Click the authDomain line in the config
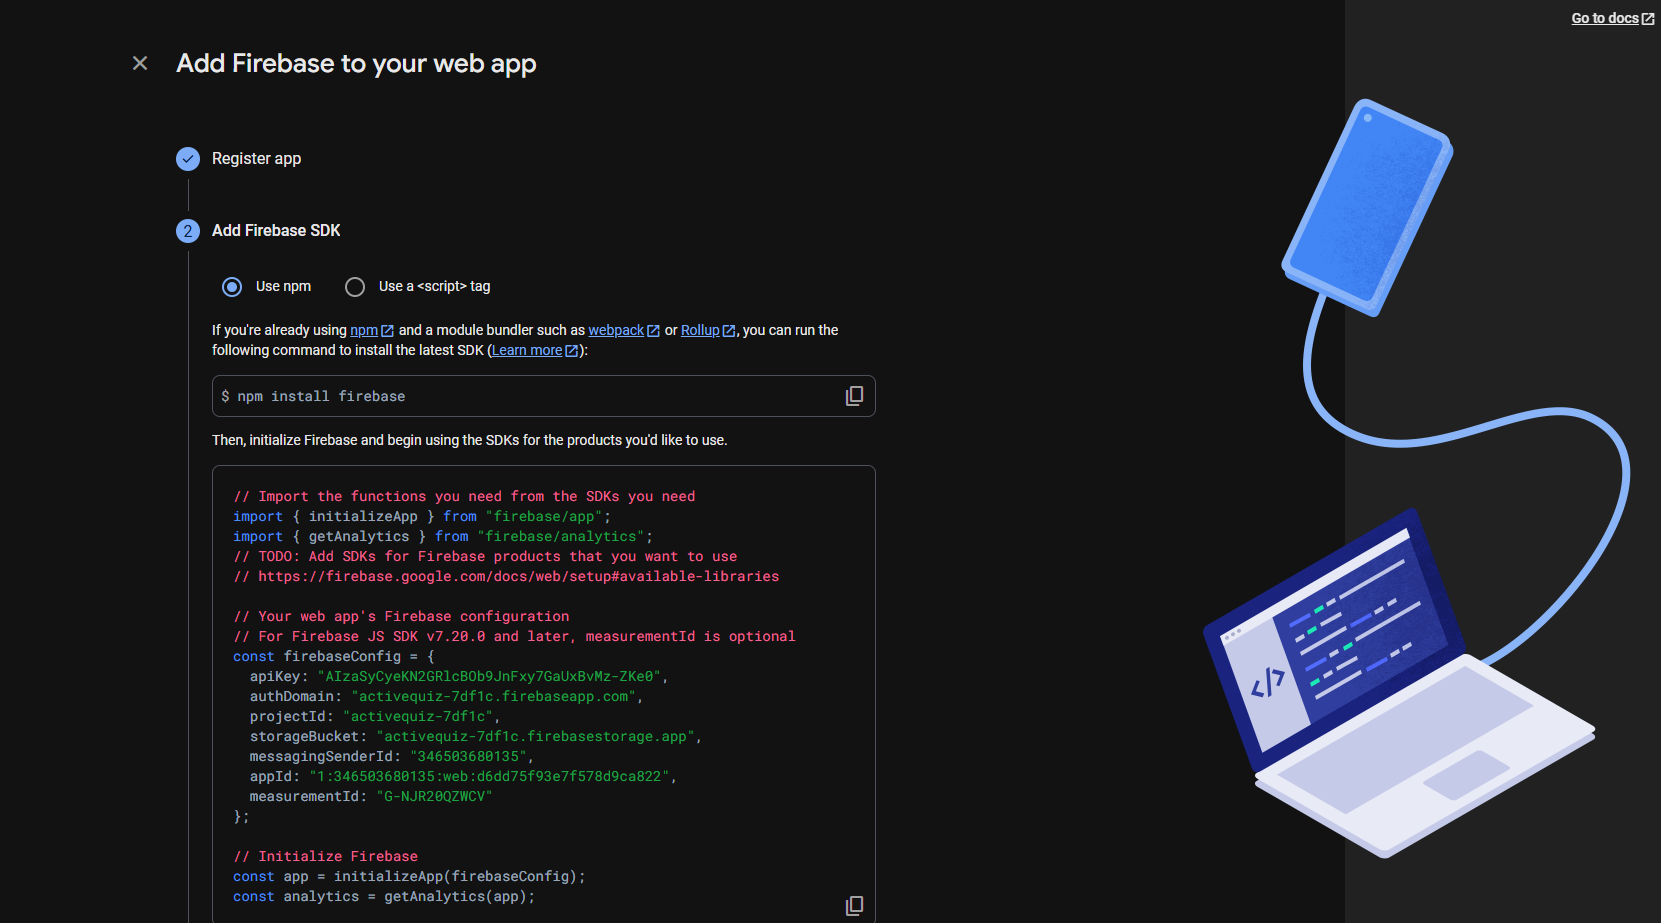This screenshot has height=923, width=1661. pyautogui.click(x=446, y=696)
